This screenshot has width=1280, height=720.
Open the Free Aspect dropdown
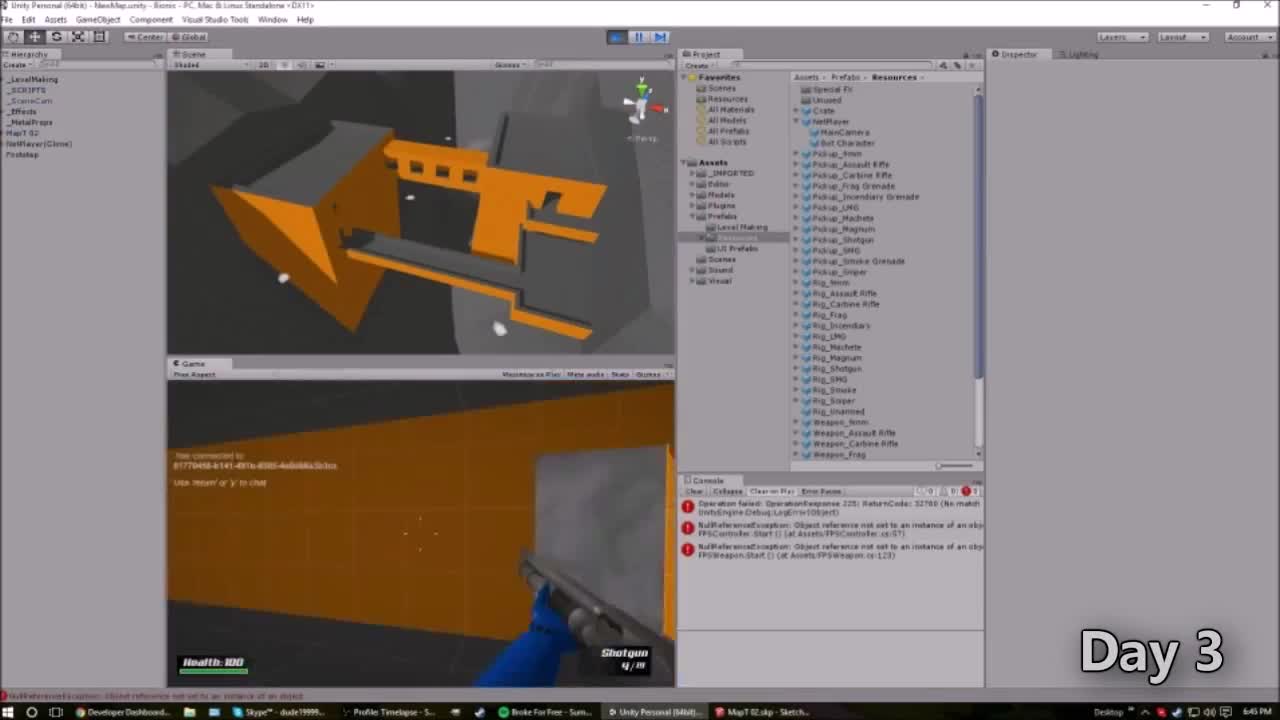pyautogui.click(x=196, y=374)
